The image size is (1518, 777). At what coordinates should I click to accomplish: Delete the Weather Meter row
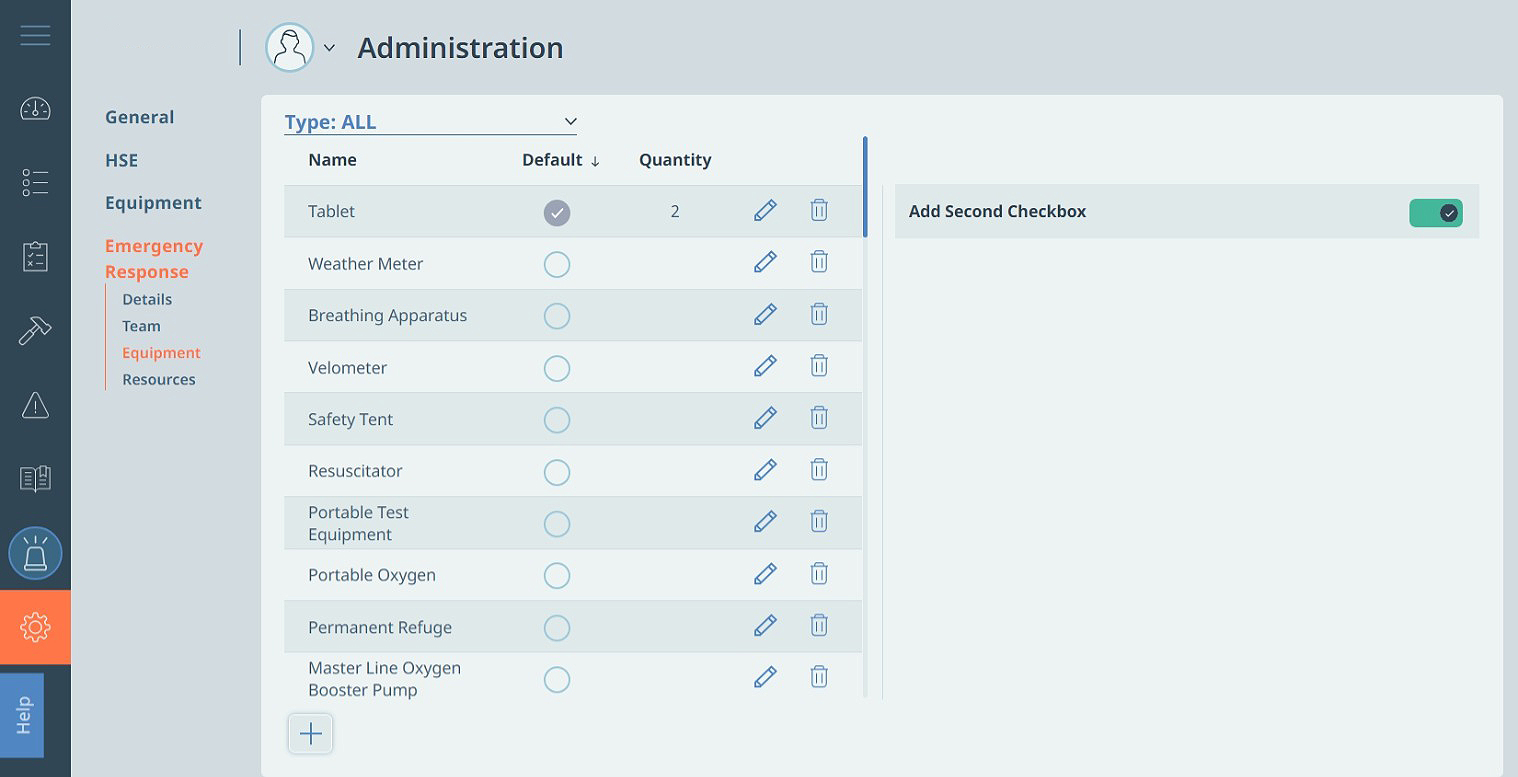(819, 262)
